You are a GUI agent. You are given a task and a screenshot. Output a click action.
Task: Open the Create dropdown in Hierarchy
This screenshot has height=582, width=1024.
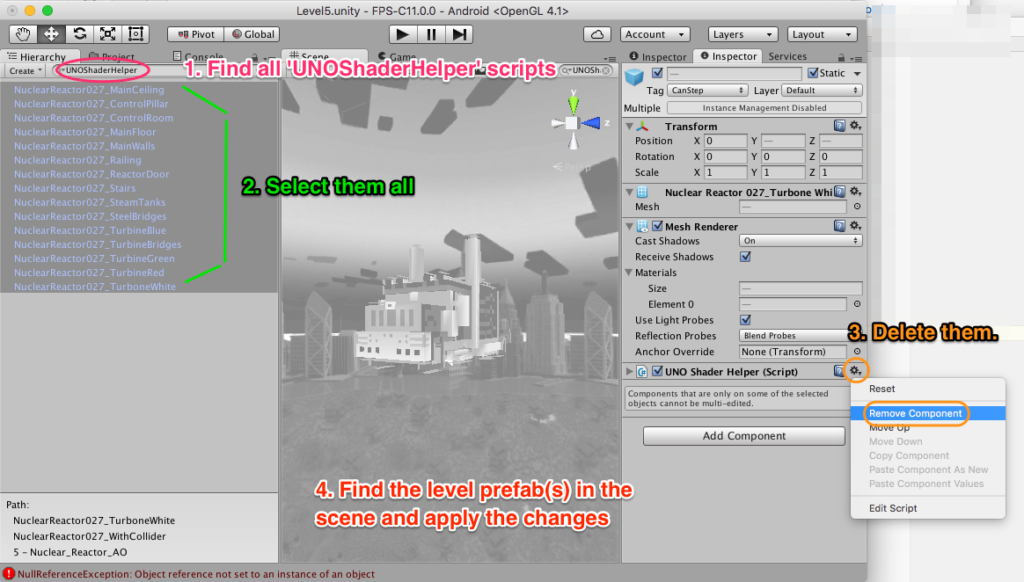25,71
